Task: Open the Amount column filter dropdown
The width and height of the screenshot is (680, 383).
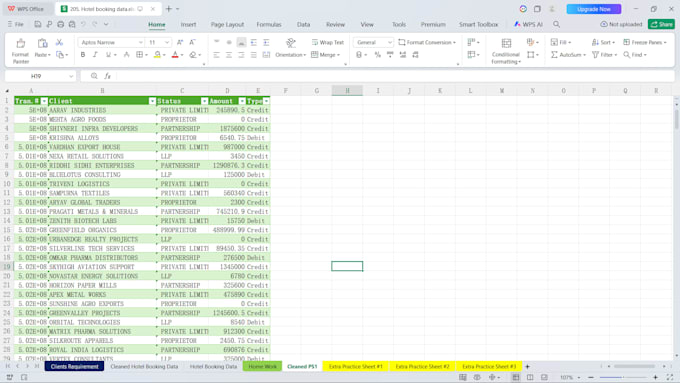Action: (x=242, y=101)
